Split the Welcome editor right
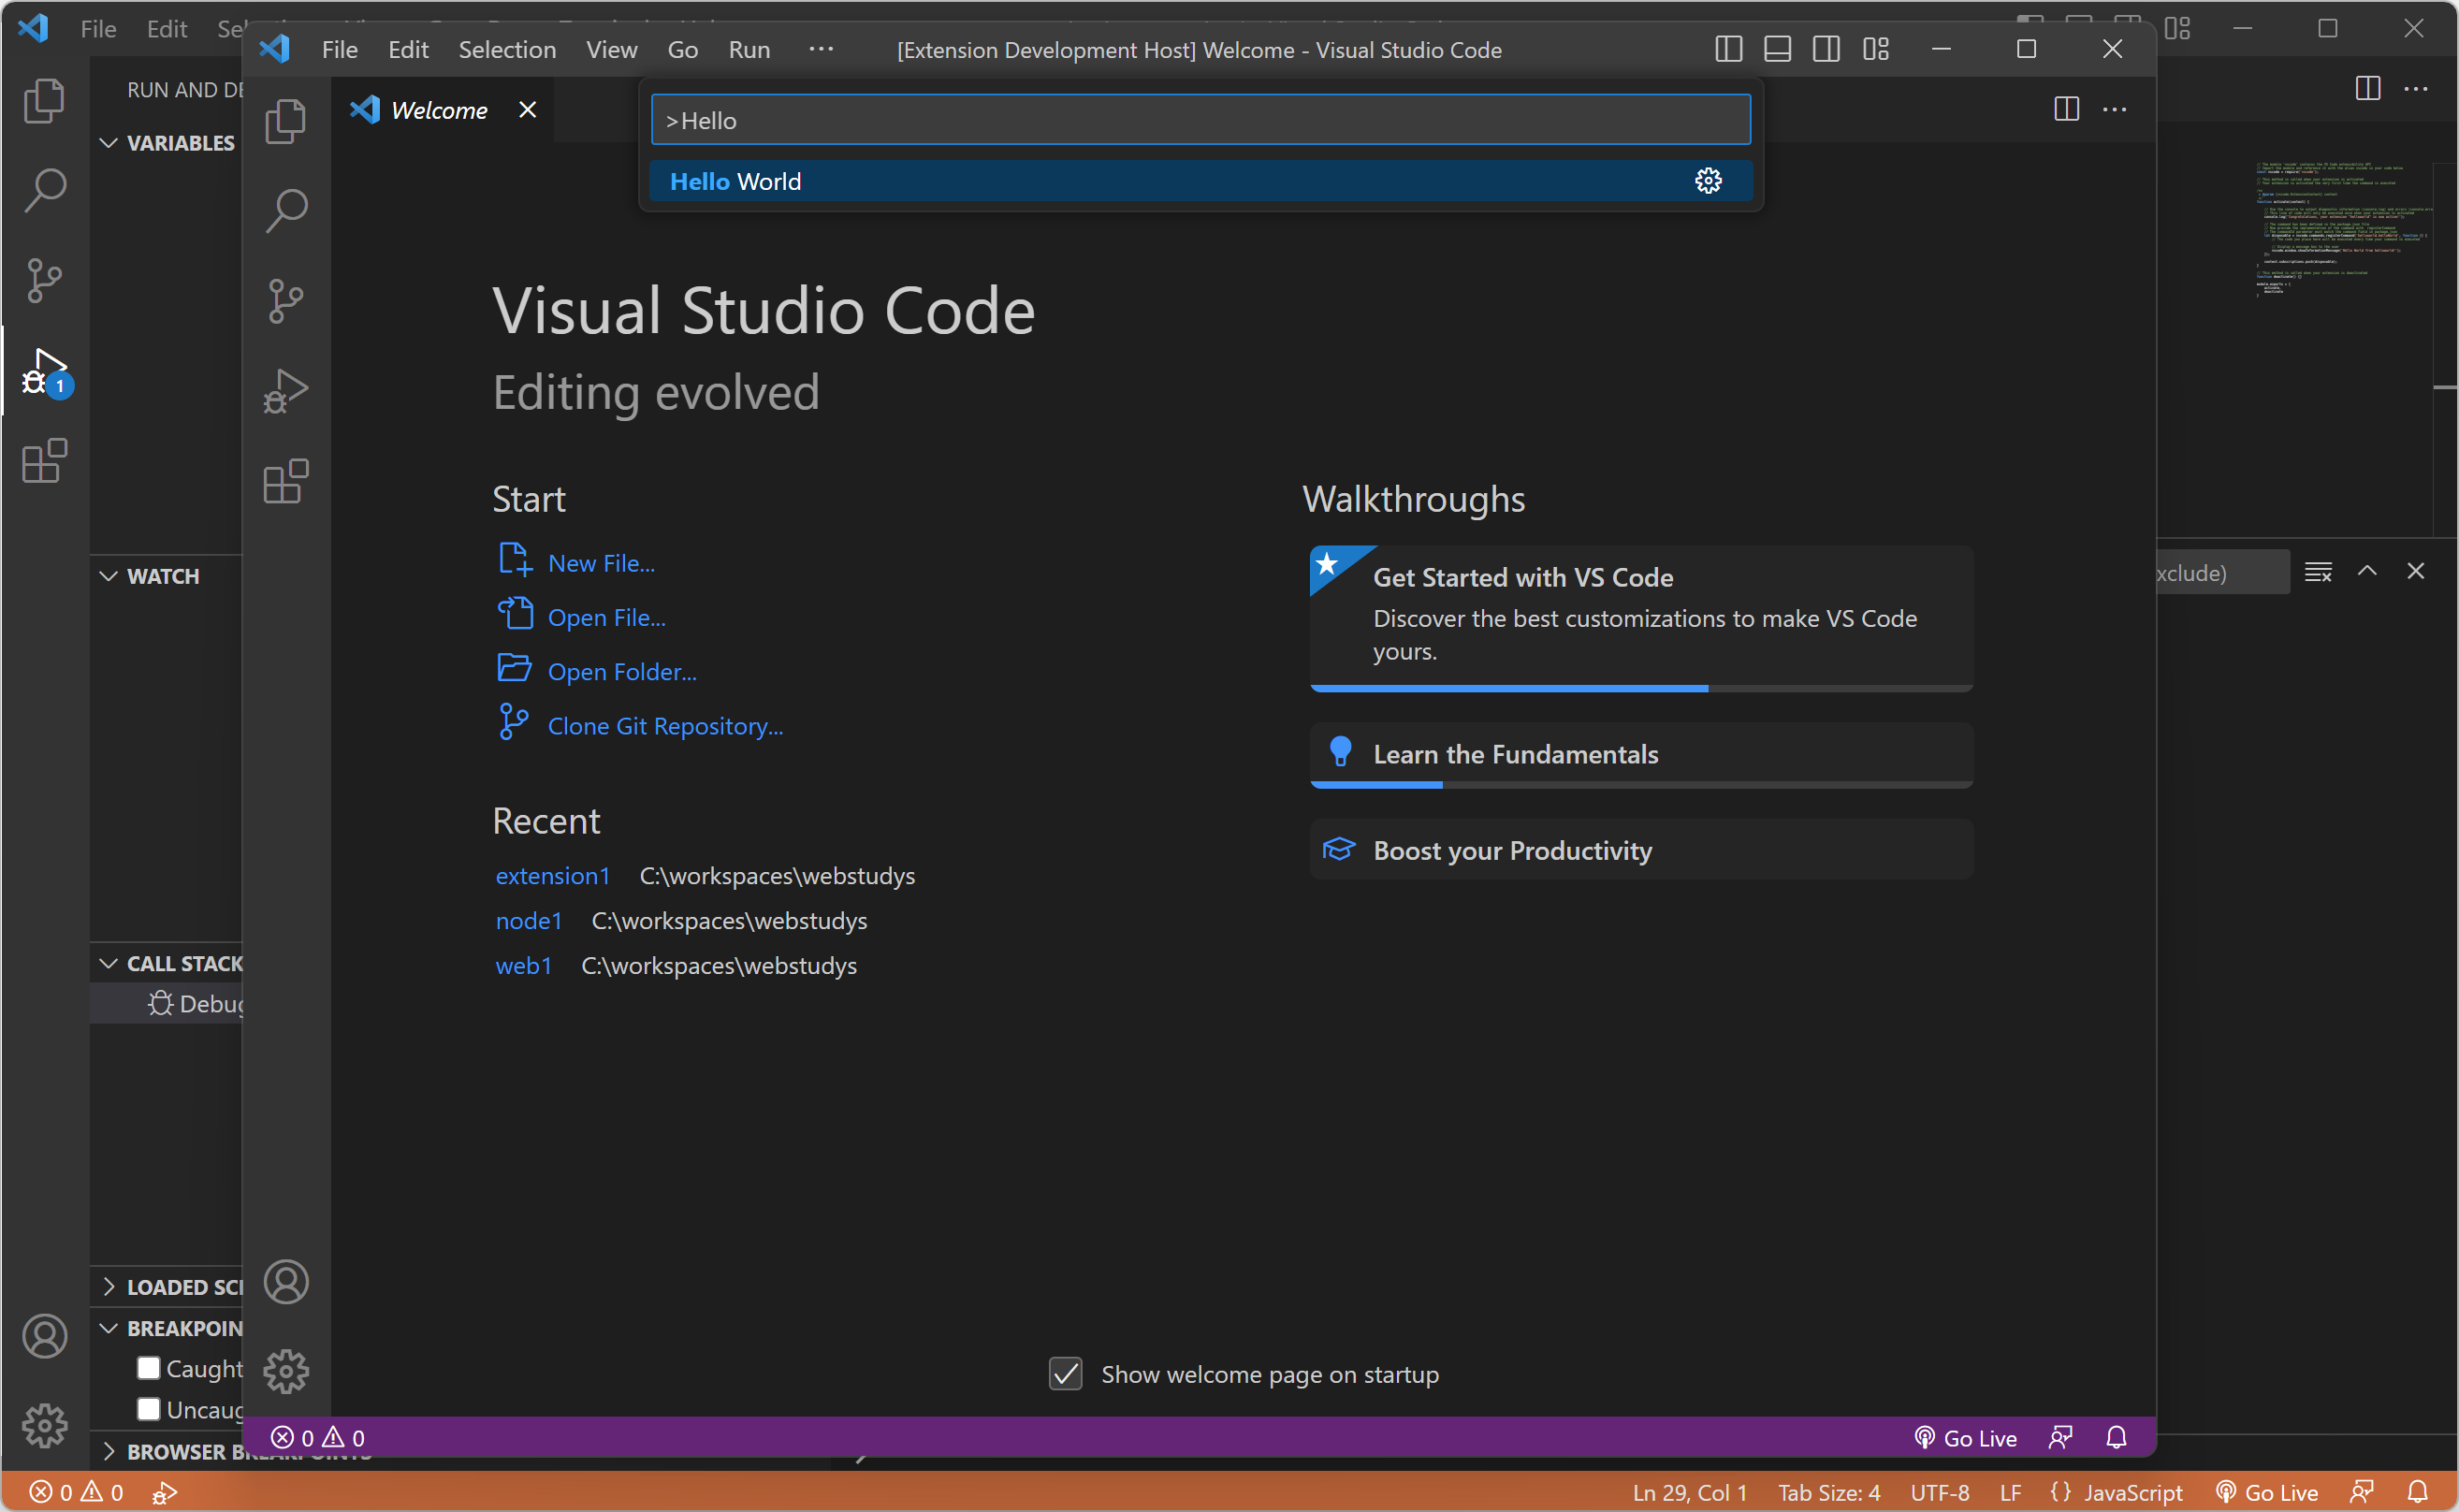Viewport: 2459px width, 1512px height. [2066, 109]
